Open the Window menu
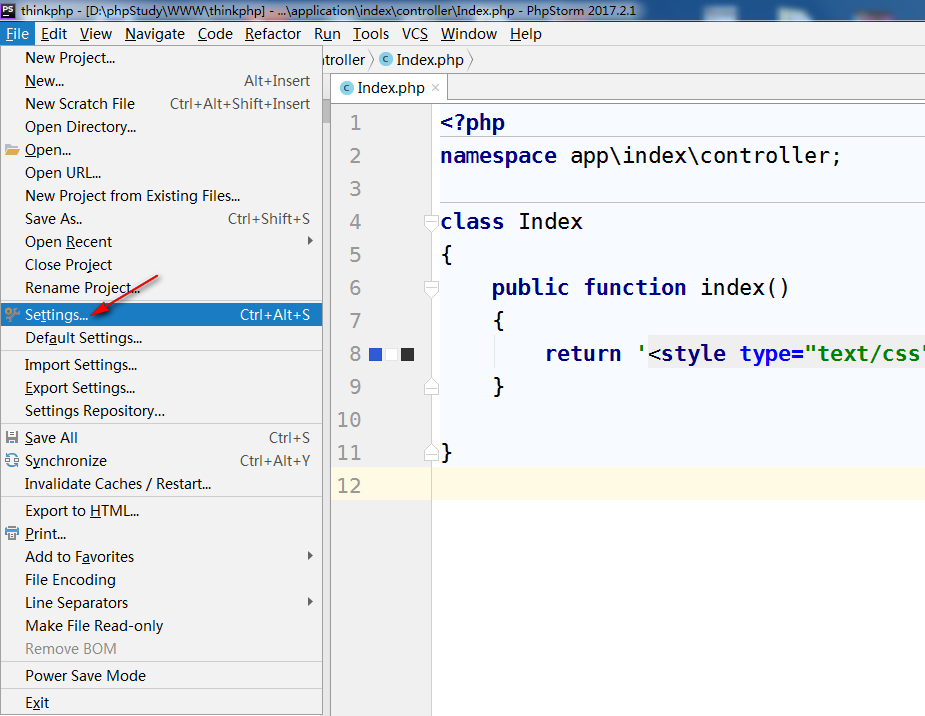925x716 pixels. click(468, 34)
